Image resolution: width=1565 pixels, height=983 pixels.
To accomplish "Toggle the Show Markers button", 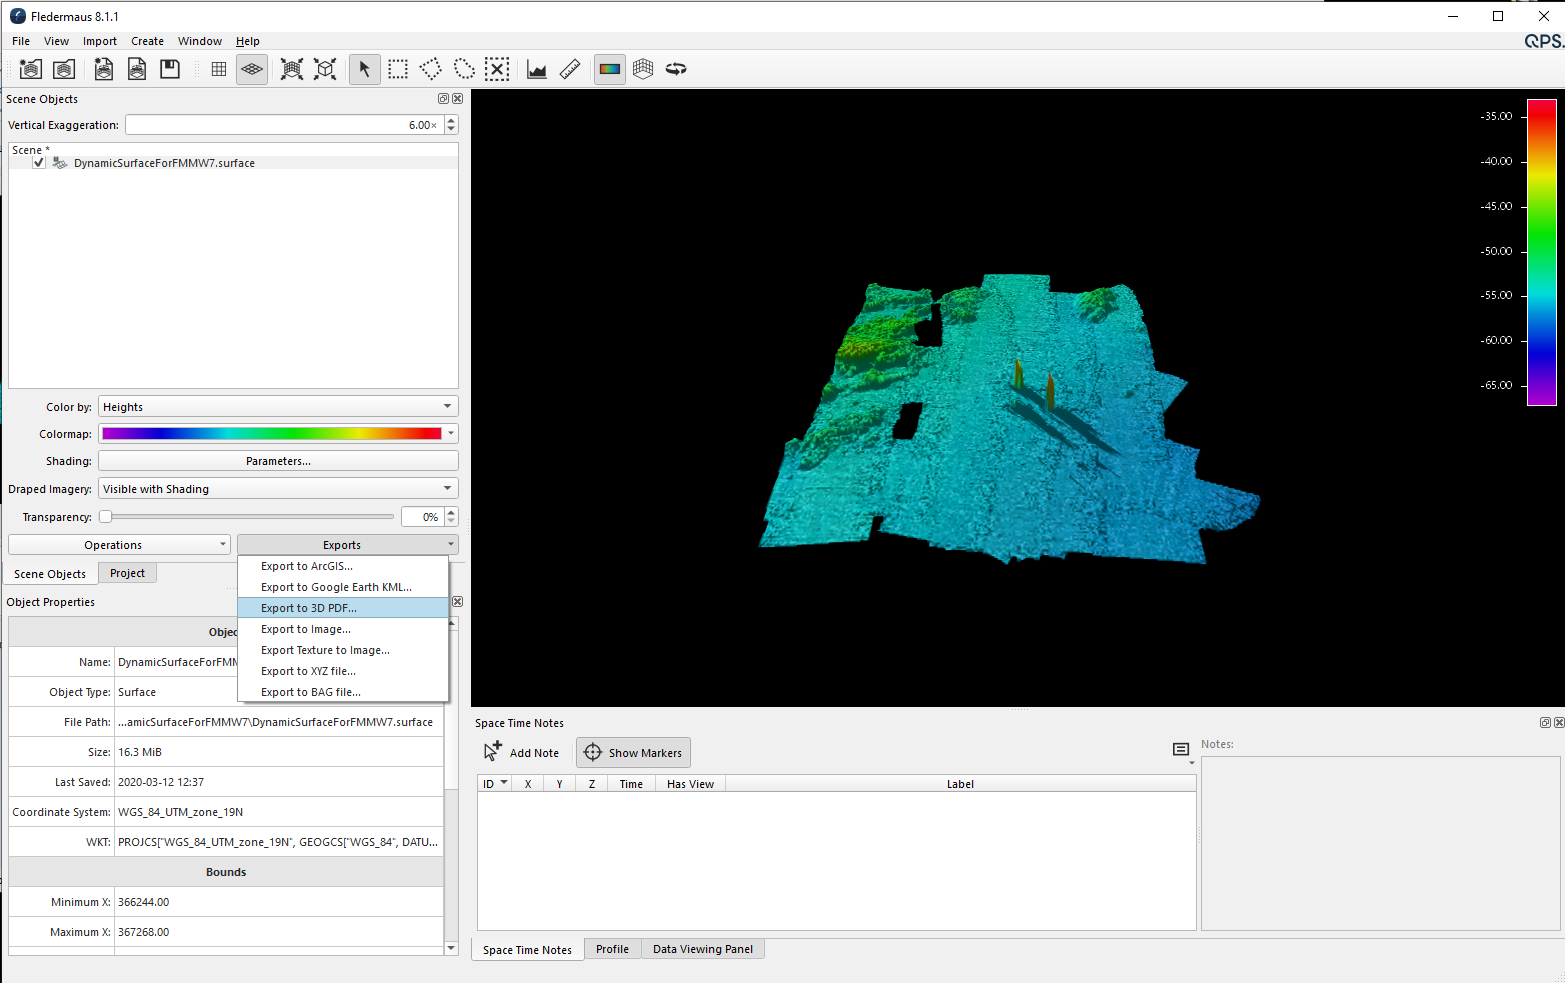I will [633, 753].
